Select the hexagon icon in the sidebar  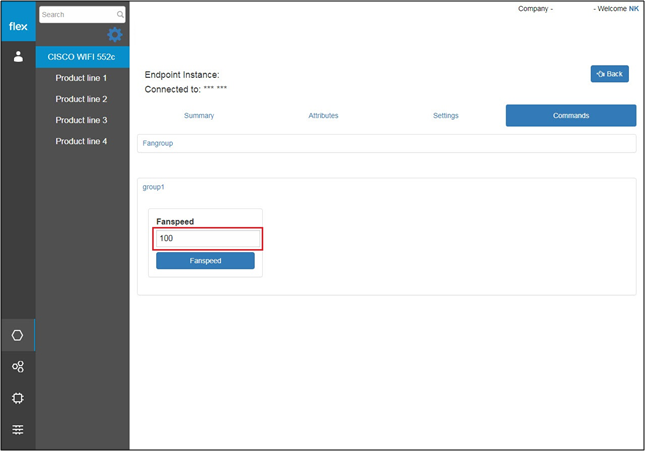[x=18, y=335]
